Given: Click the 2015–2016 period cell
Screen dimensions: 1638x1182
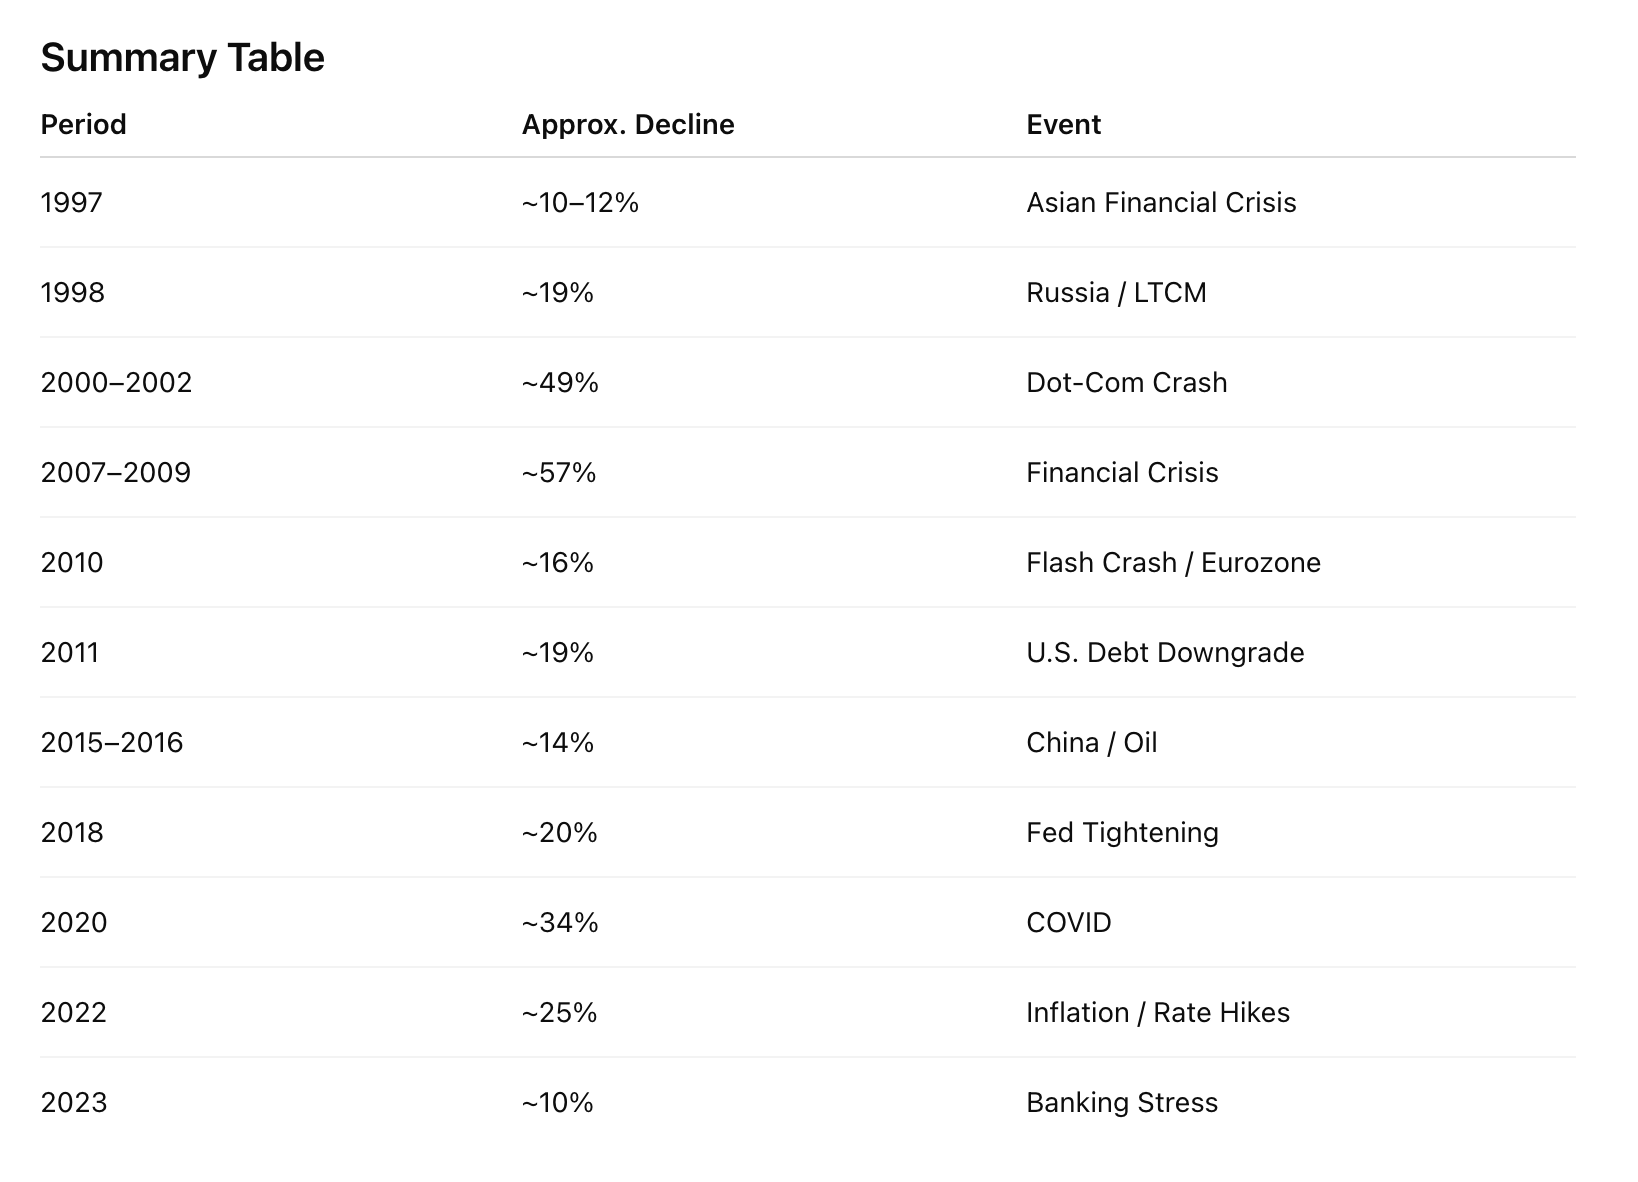Looking at the screenshot, I should tap(112, 743).
